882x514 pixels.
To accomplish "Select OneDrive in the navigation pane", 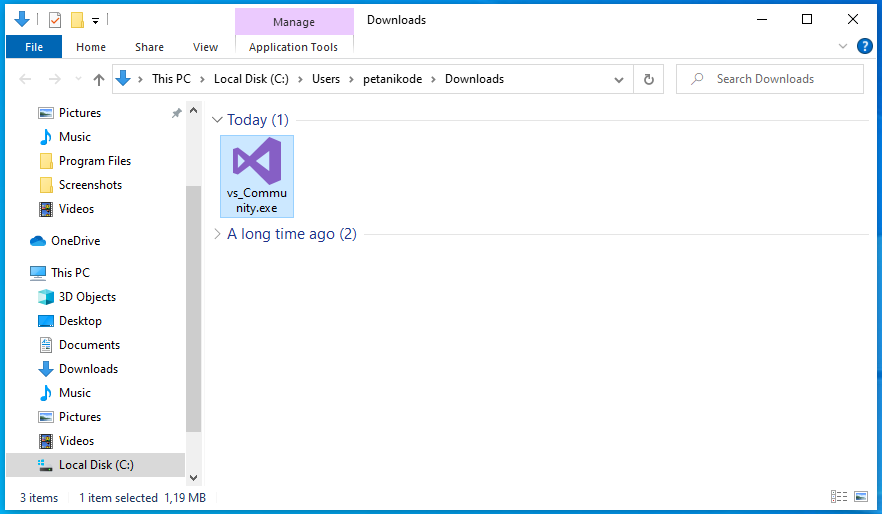I will pos(75,241).
